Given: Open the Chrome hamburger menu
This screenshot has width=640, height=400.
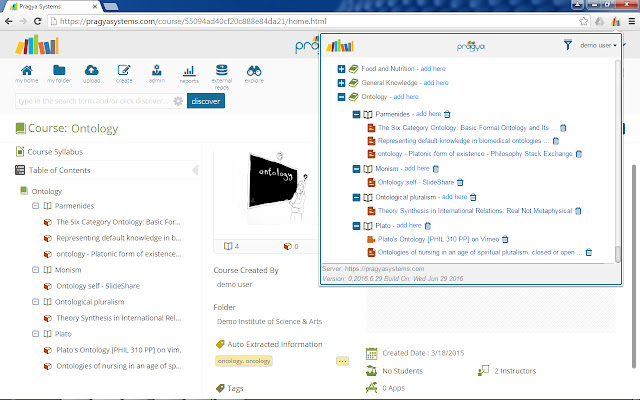Looking at the screenshot, I should [631, 21].
